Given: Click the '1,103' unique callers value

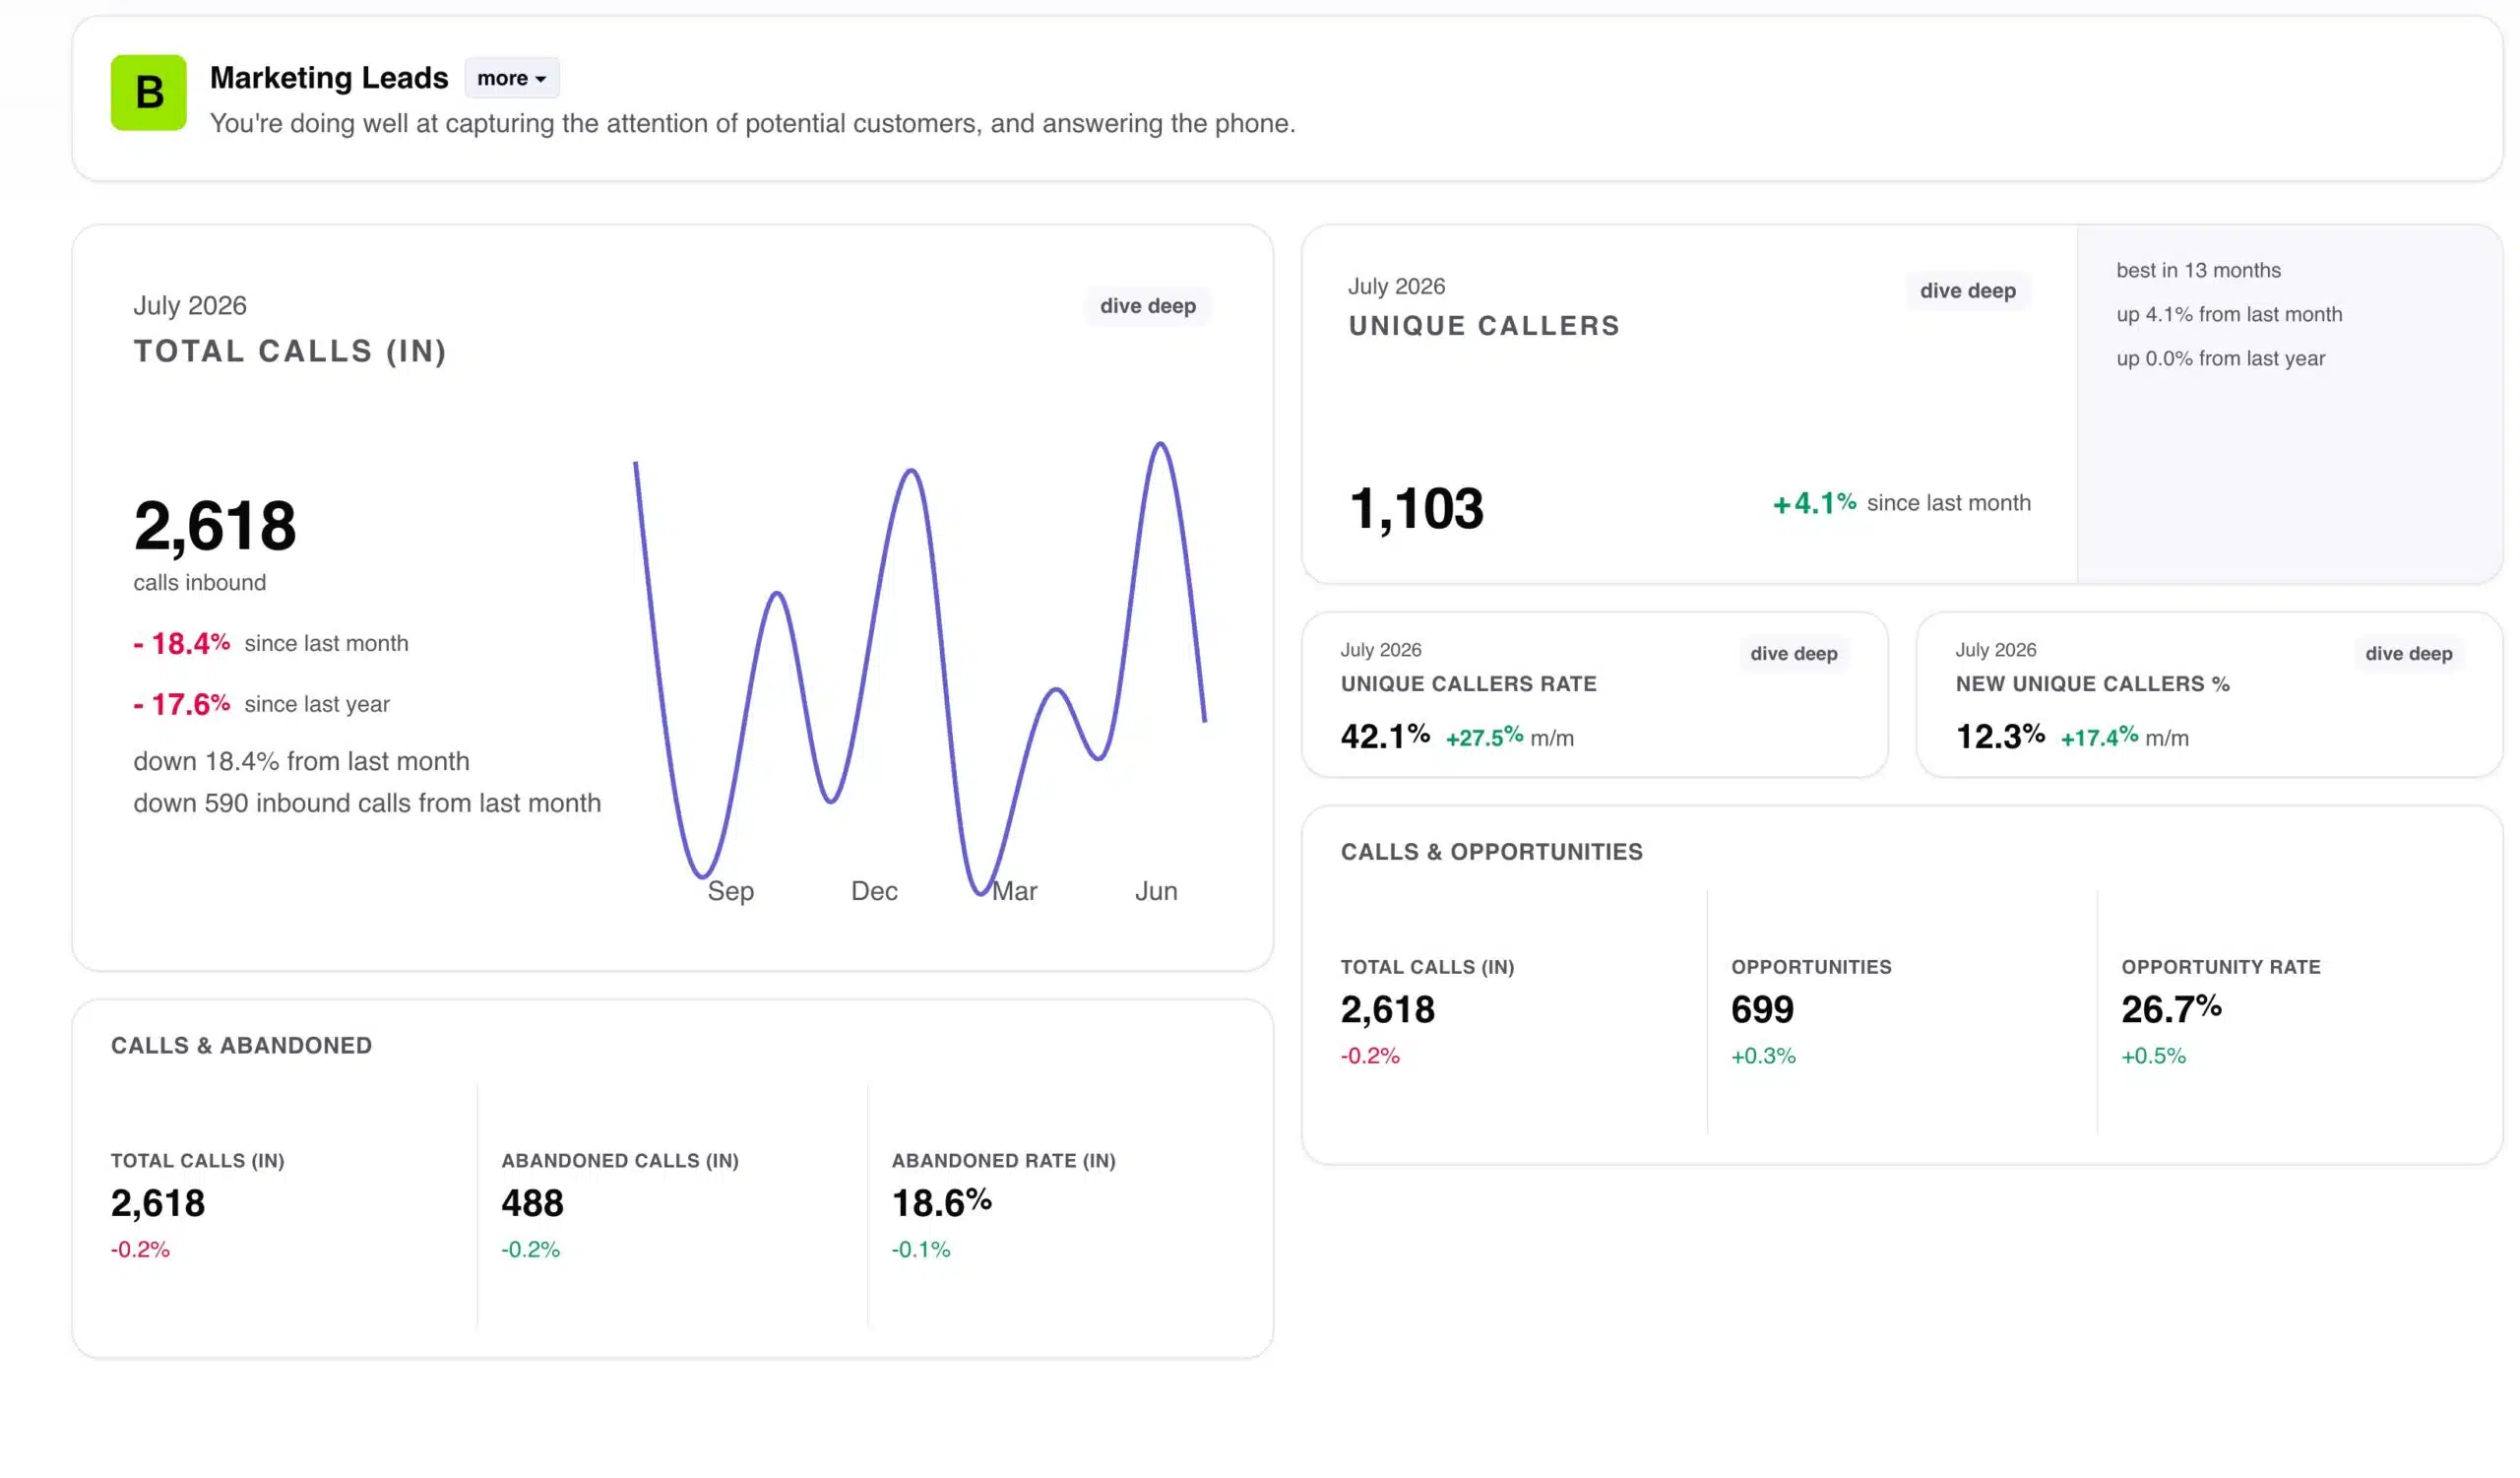Looking at the screenshot, I should point(1416,509).
